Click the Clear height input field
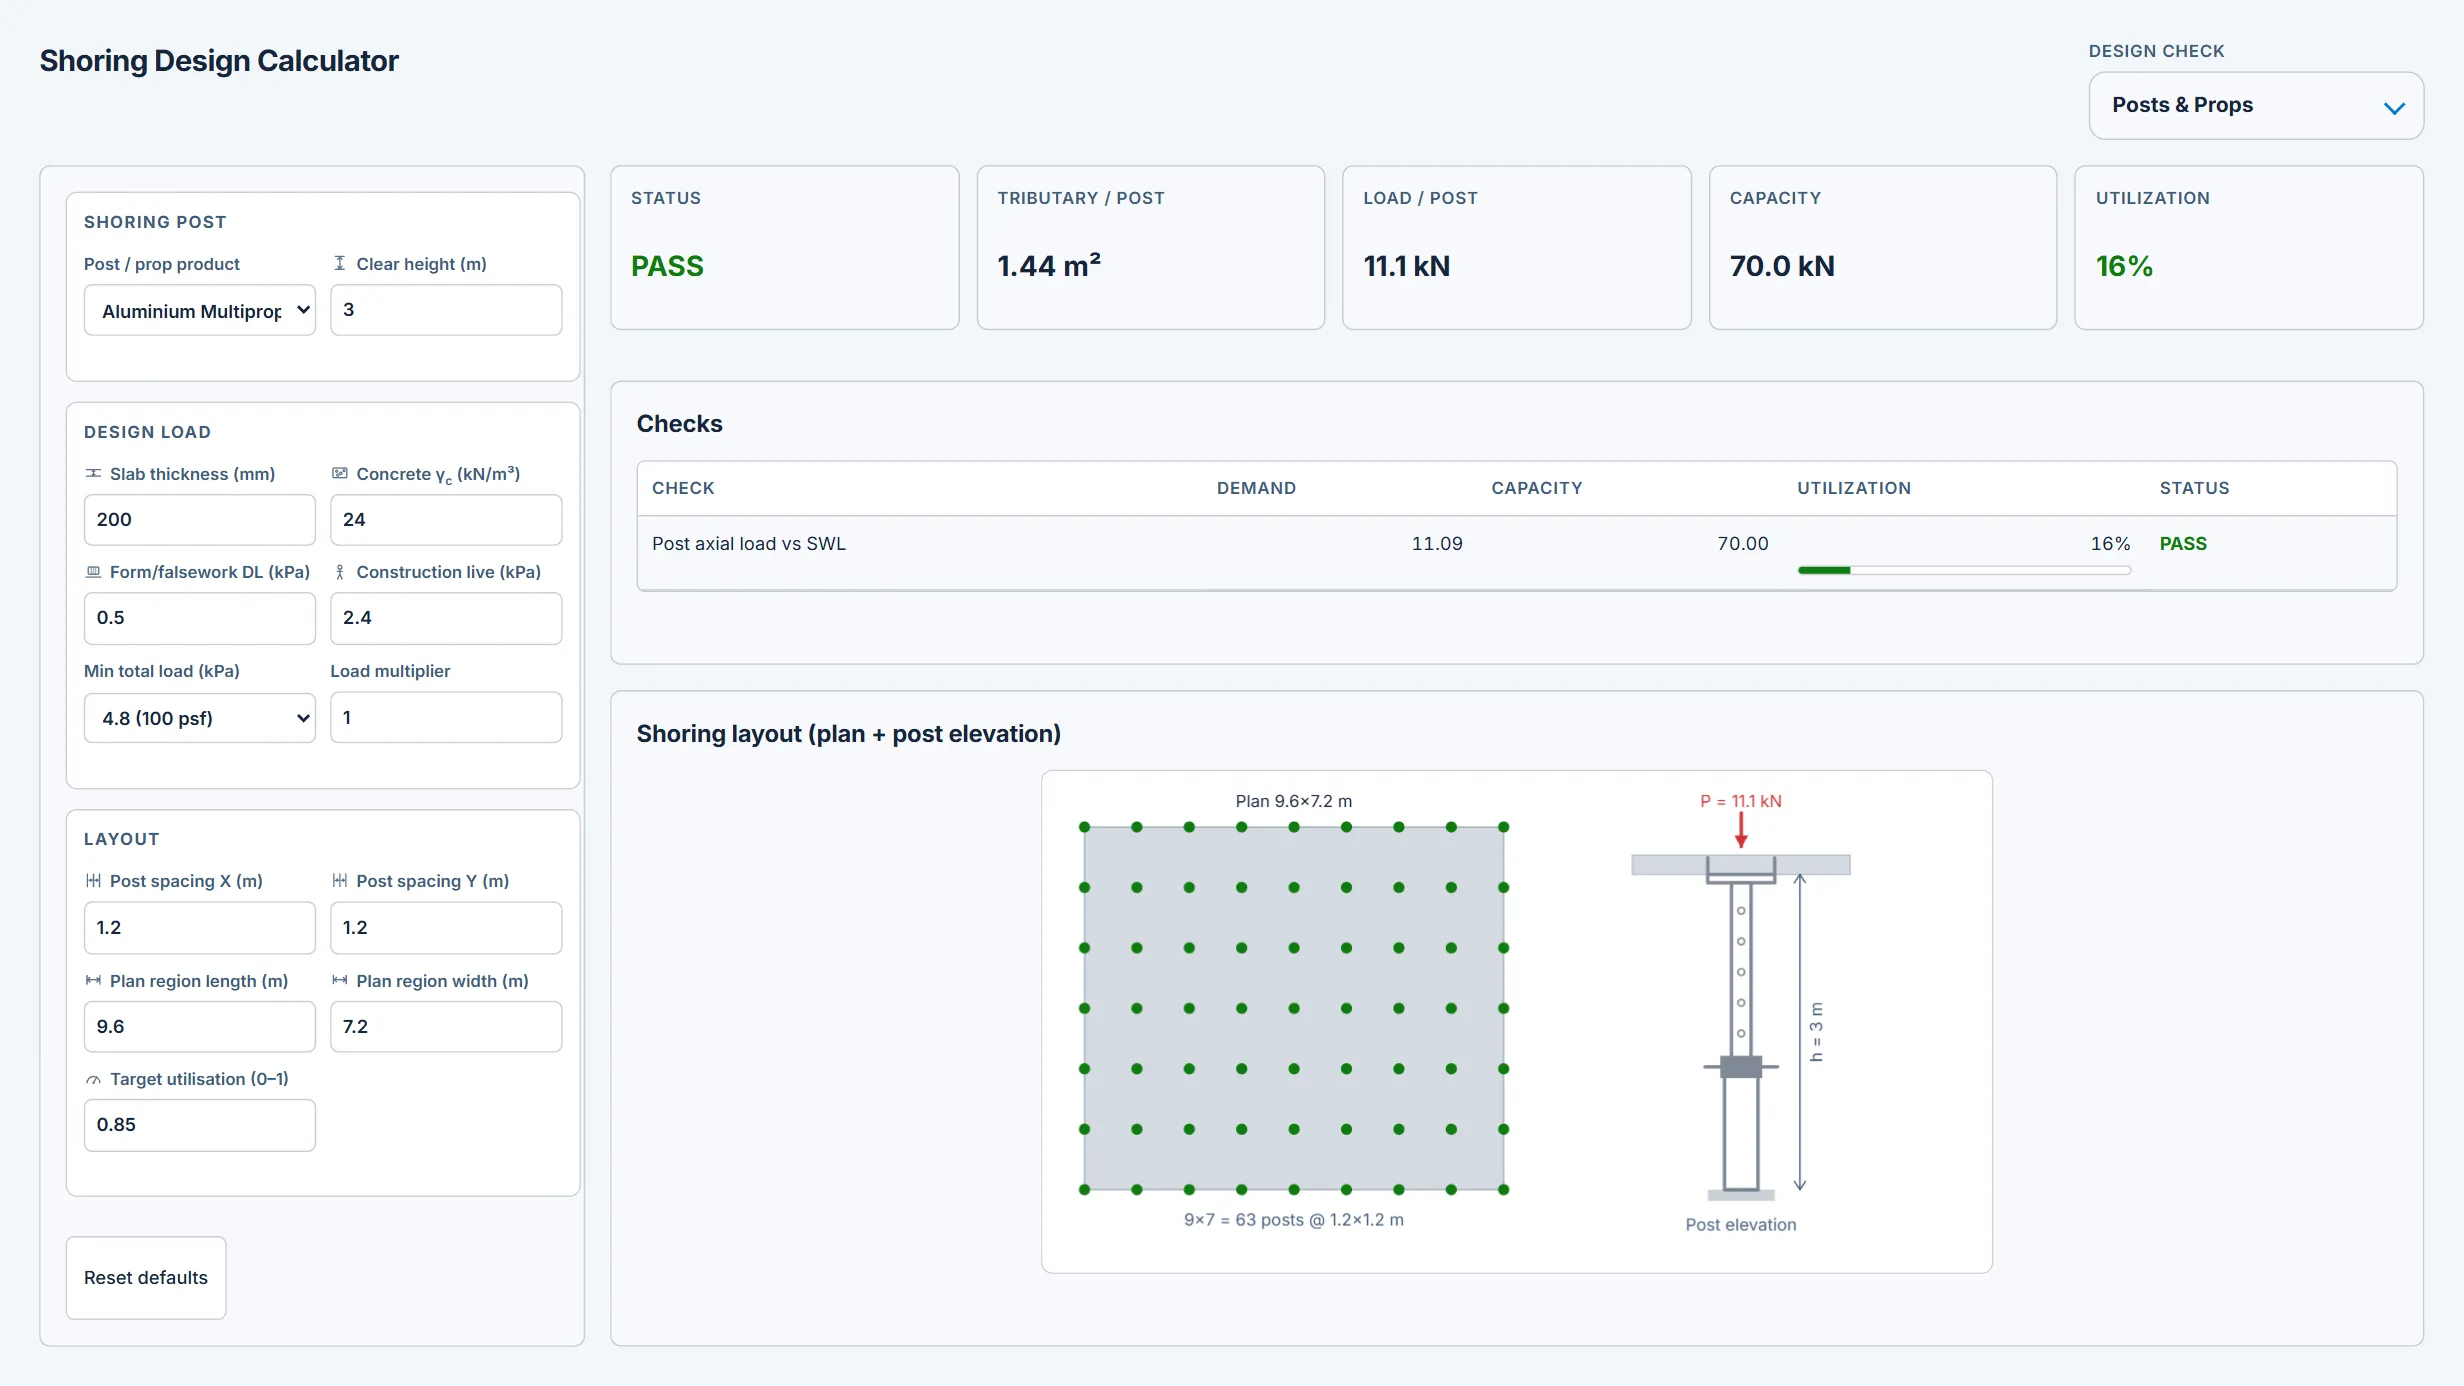Screen dimensions: 2464x1386 pos(446,310)
